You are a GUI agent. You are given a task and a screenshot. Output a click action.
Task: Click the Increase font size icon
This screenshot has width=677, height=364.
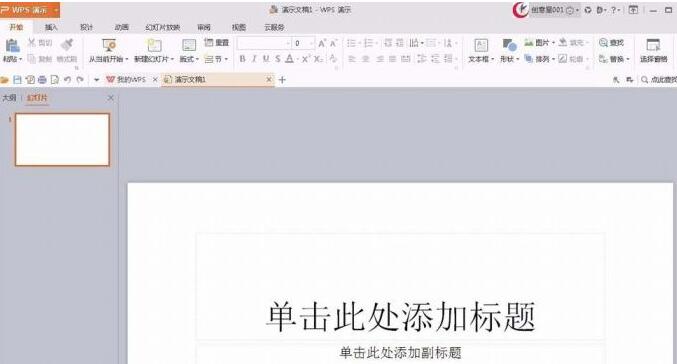pos(322,43)
